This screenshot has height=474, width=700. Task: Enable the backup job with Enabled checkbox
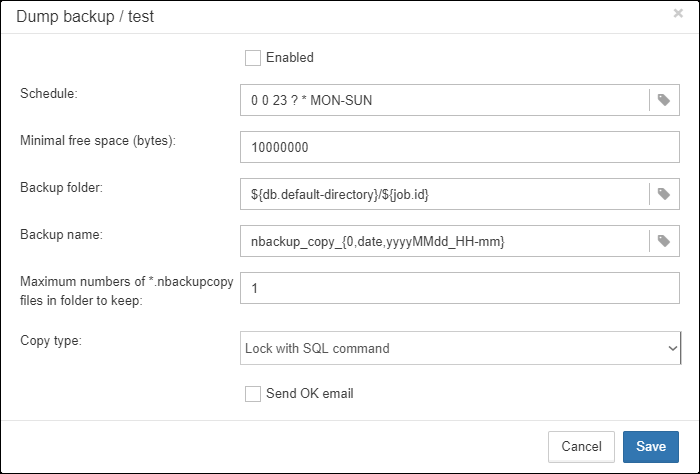pyautogui.click(x=253, y=58)
